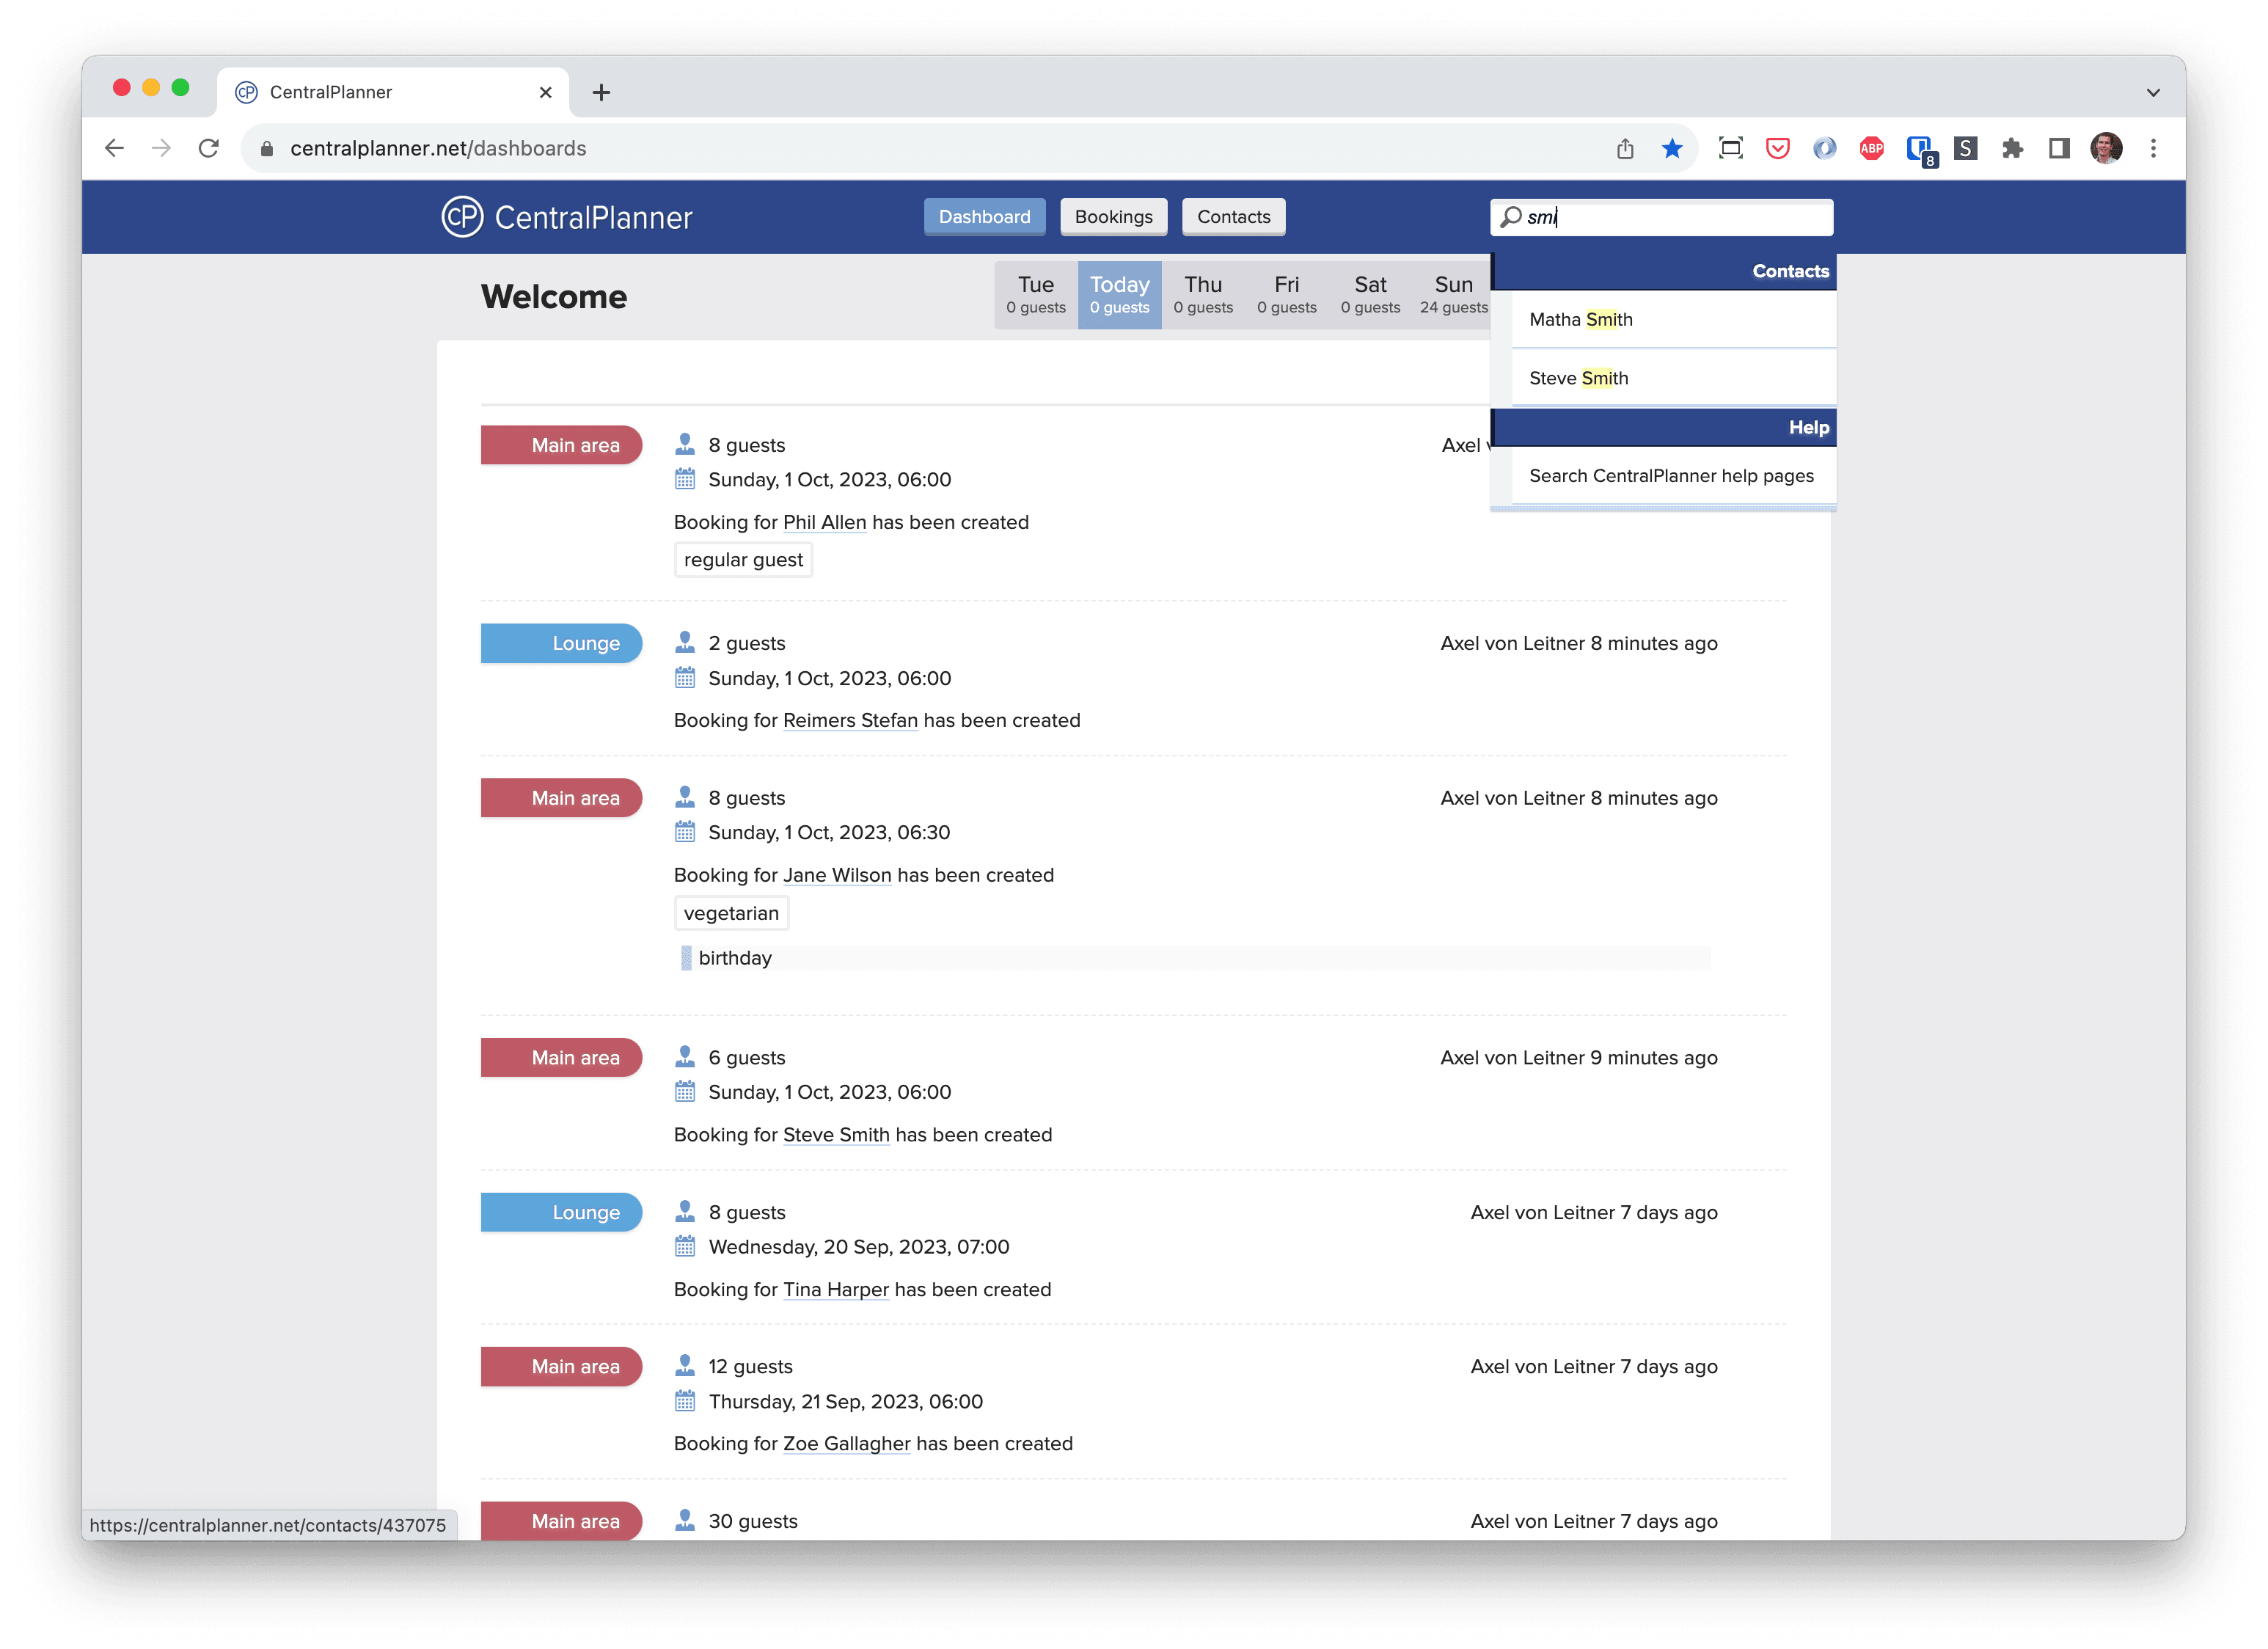Click Lounge label for Tina Harper booking
The image size is (2268, 1649).
pyautogui.click(x=561, y=1212)
